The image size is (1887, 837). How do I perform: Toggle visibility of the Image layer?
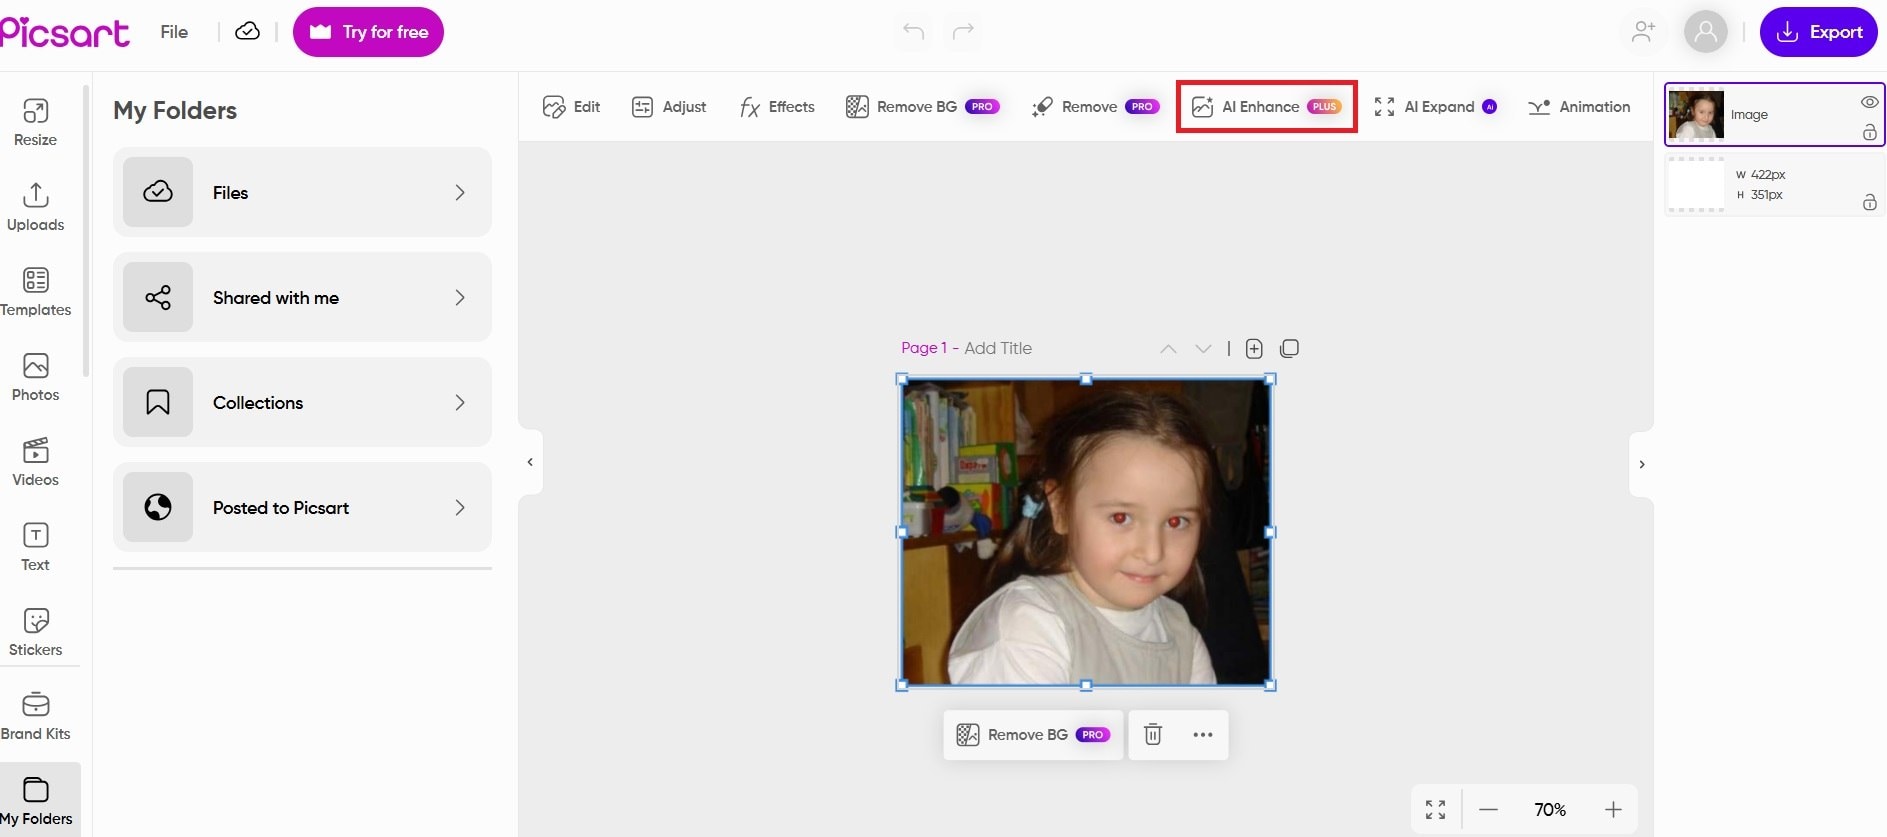[x=1869, y=102]
